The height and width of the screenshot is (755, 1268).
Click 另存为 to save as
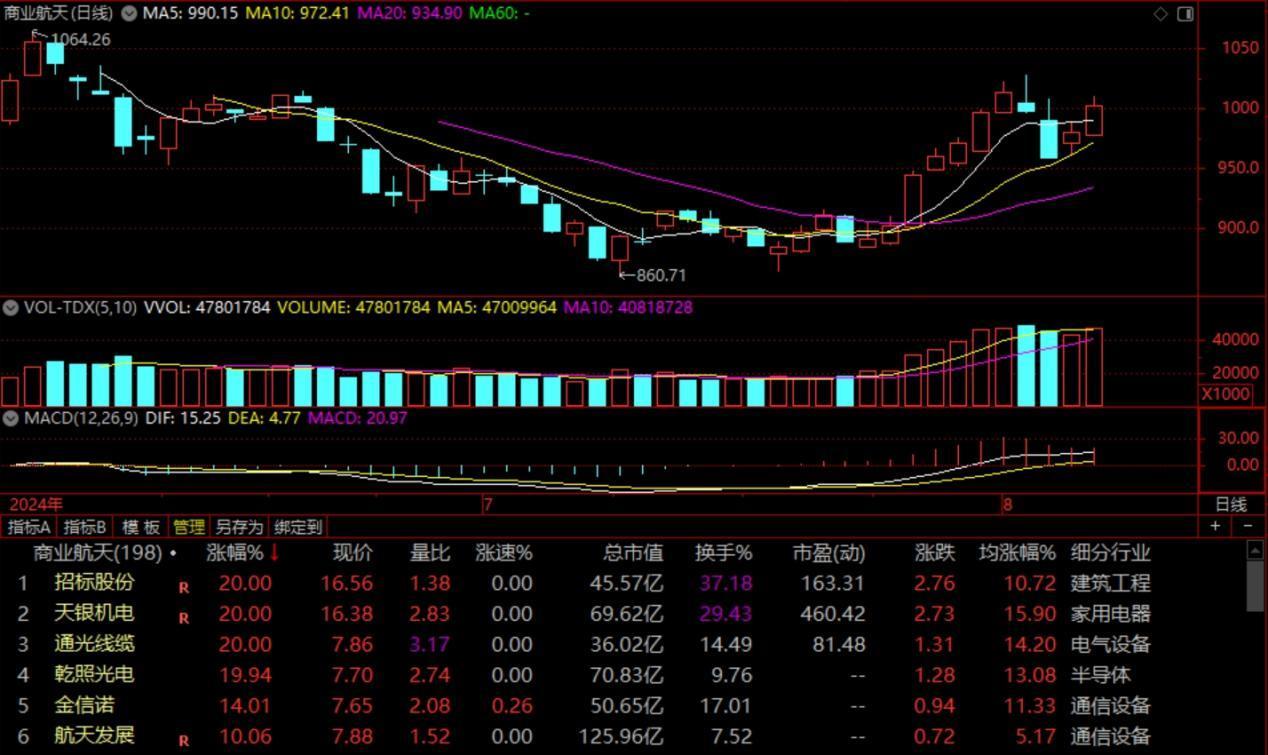tap(239, 527)
